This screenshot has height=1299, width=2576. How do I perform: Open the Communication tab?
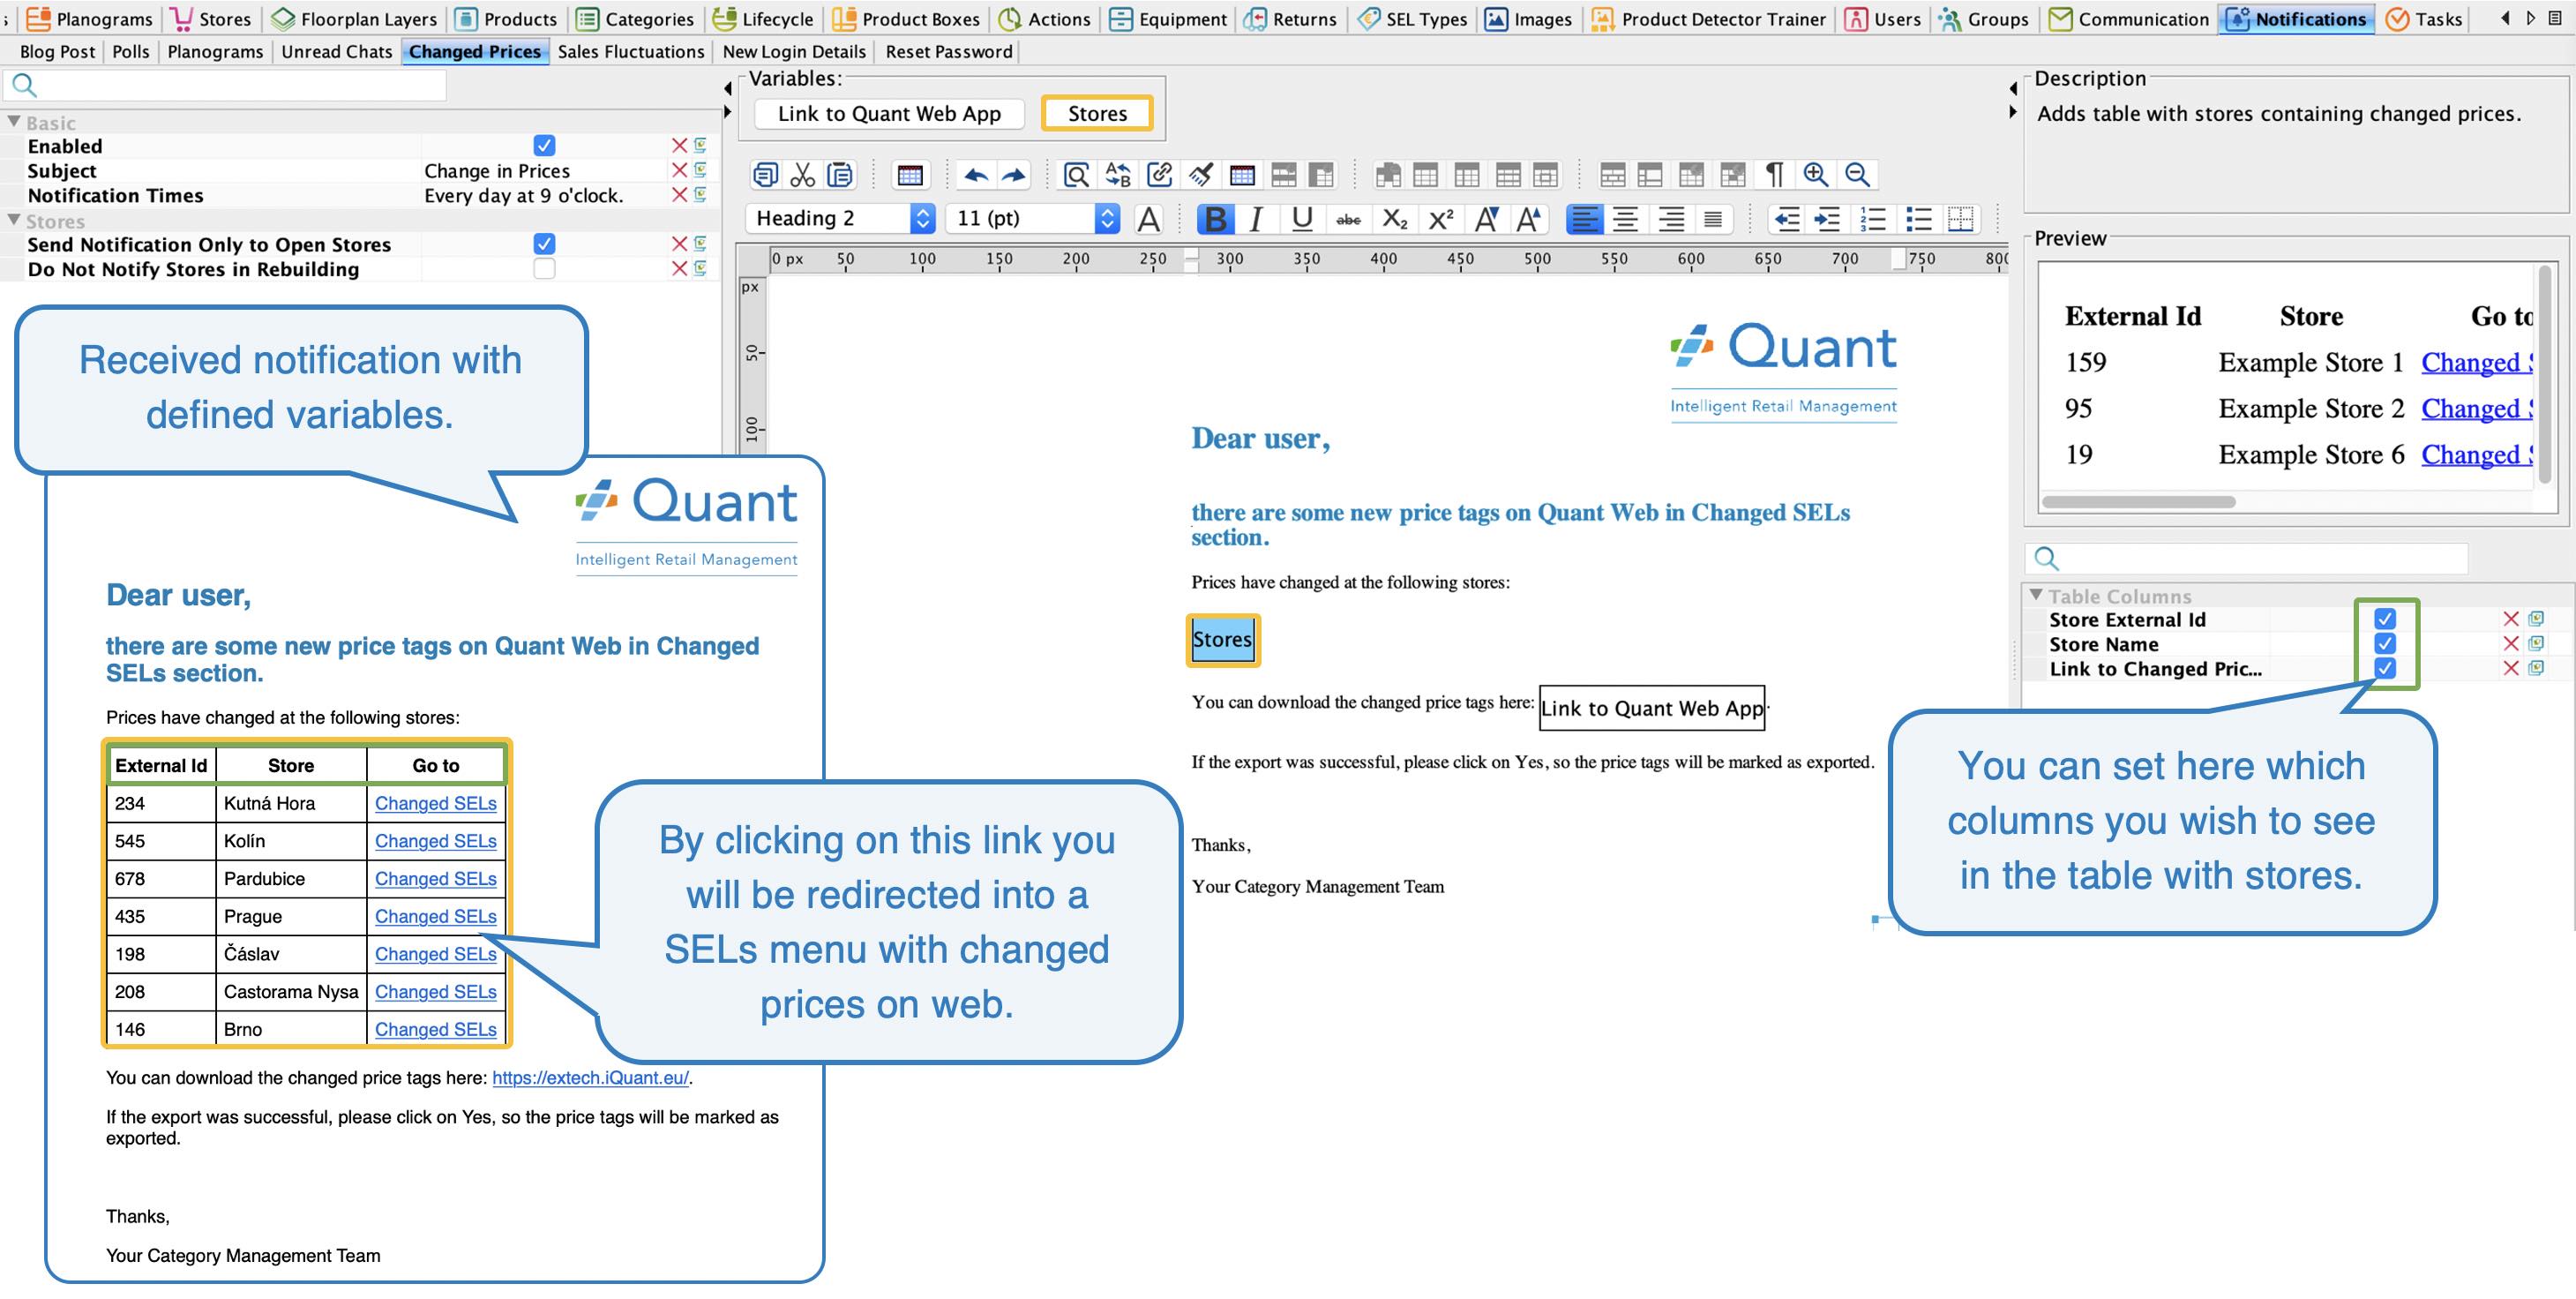click(2129, 19)
